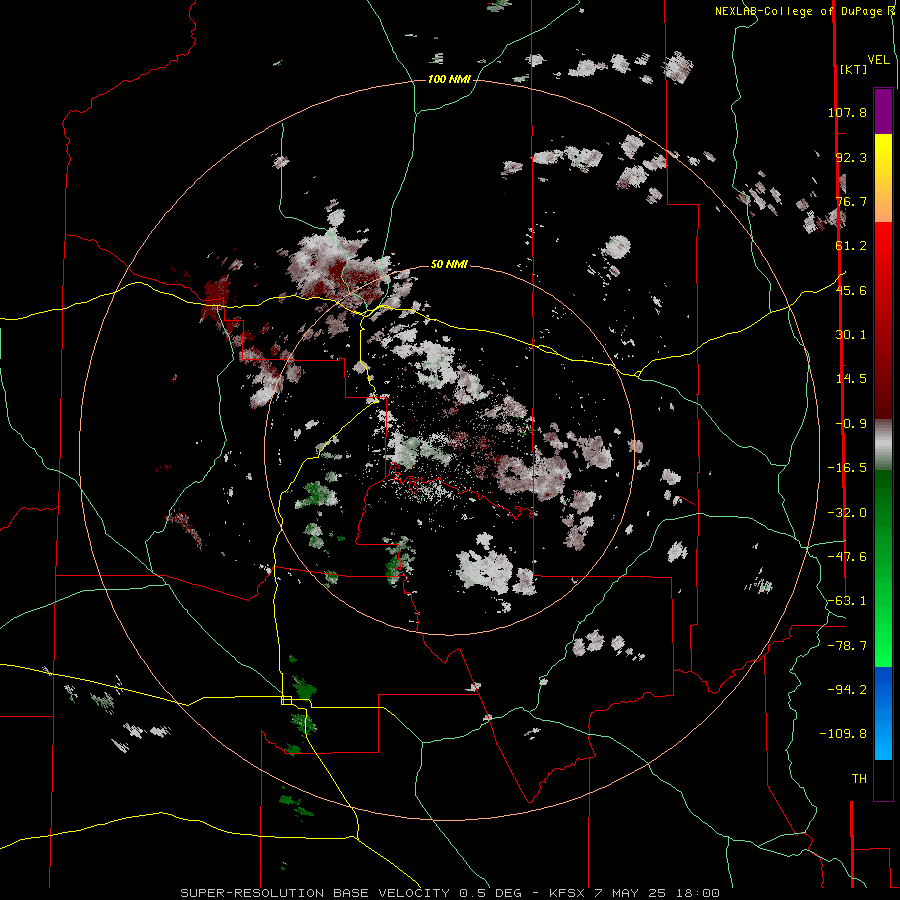Pick the purple segment of the velocity color bar
Viewport: 900px width, 900px height.
pos(883,111)
